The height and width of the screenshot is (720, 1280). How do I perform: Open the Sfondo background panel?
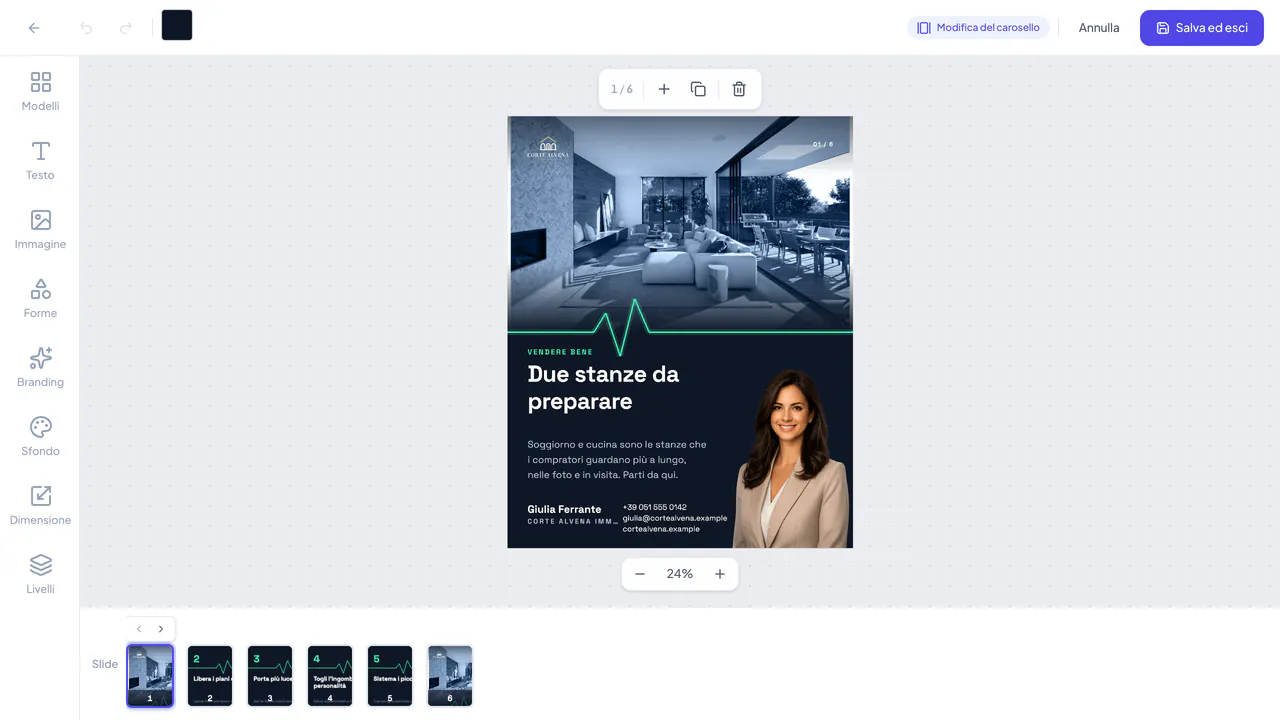pos(40,436)
